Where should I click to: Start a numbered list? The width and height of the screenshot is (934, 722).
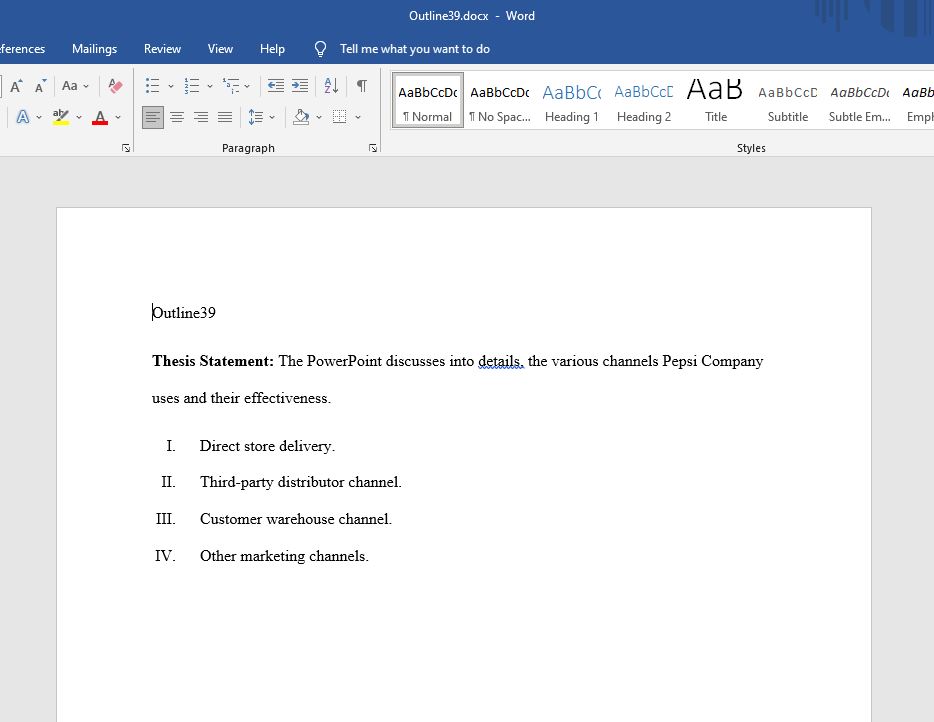192,86
